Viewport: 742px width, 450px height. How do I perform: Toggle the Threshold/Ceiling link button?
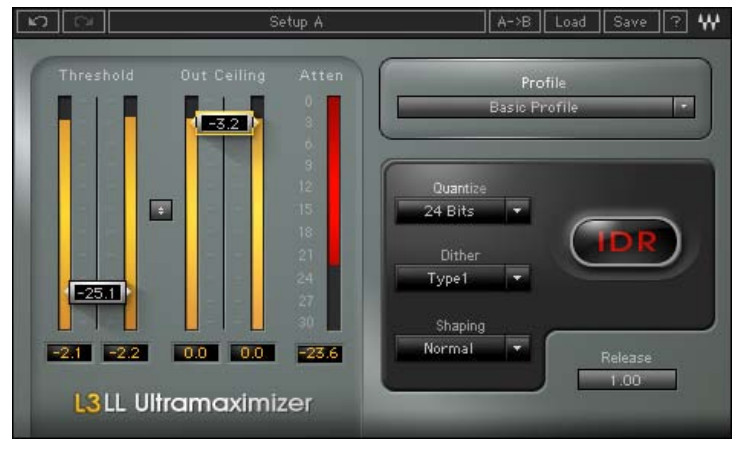click(x=161, y=210)
